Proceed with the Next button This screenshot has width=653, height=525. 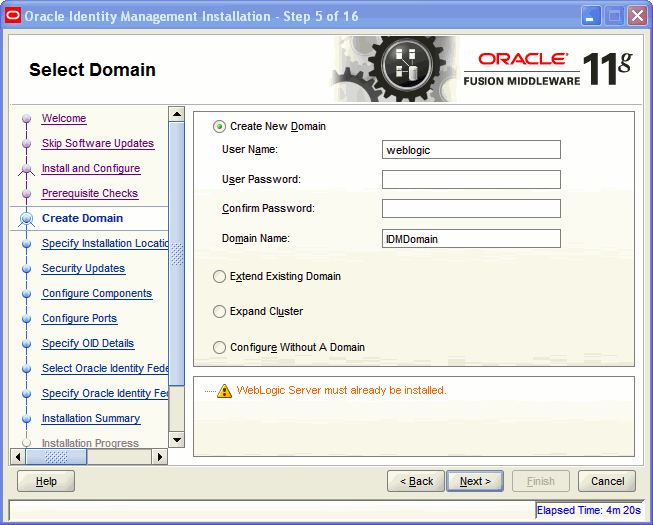475,481
